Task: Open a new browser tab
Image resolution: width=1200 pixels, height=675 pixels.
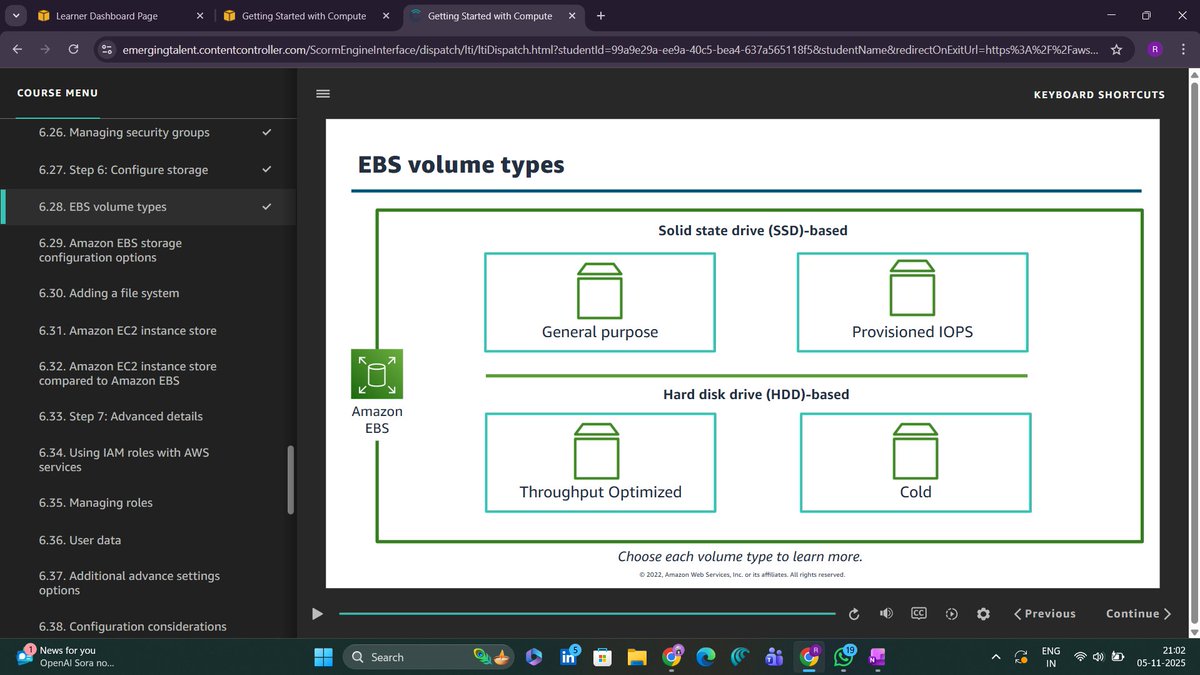Action: 600,16
